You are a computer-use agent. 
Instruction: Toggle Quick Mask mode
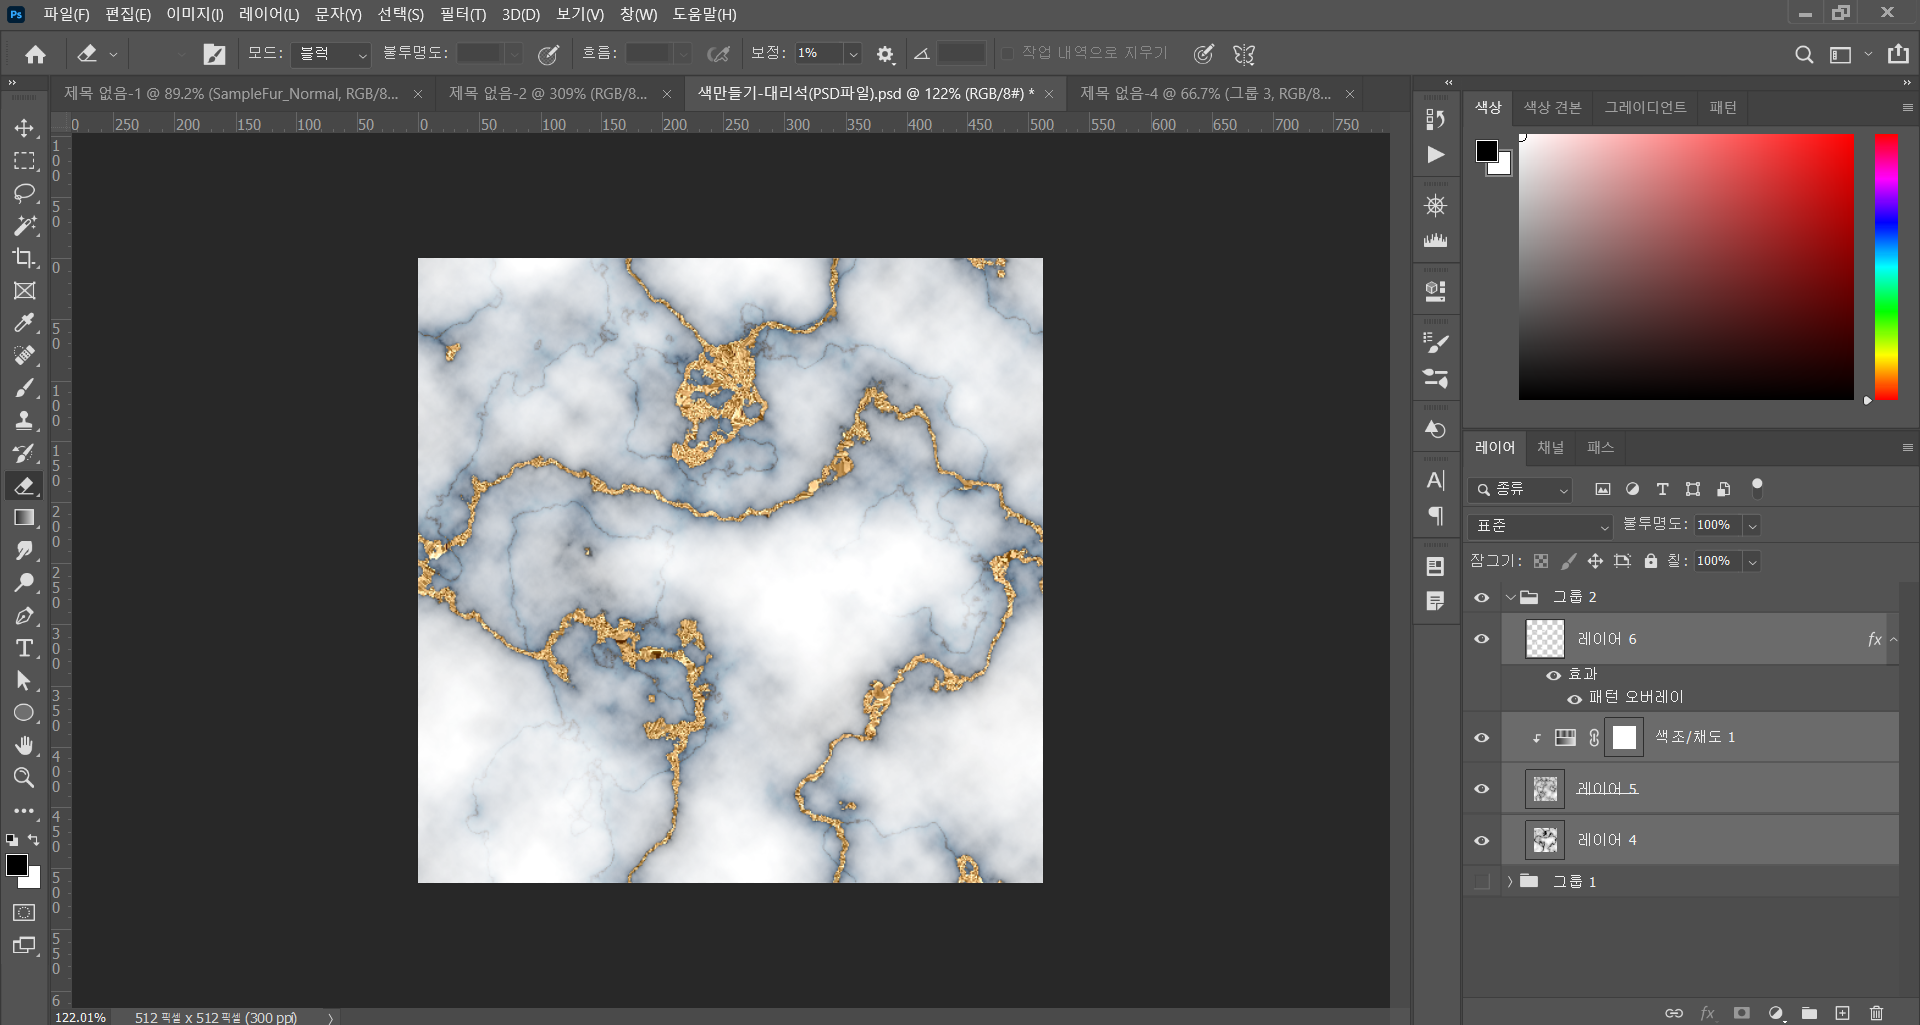point(25,913)
